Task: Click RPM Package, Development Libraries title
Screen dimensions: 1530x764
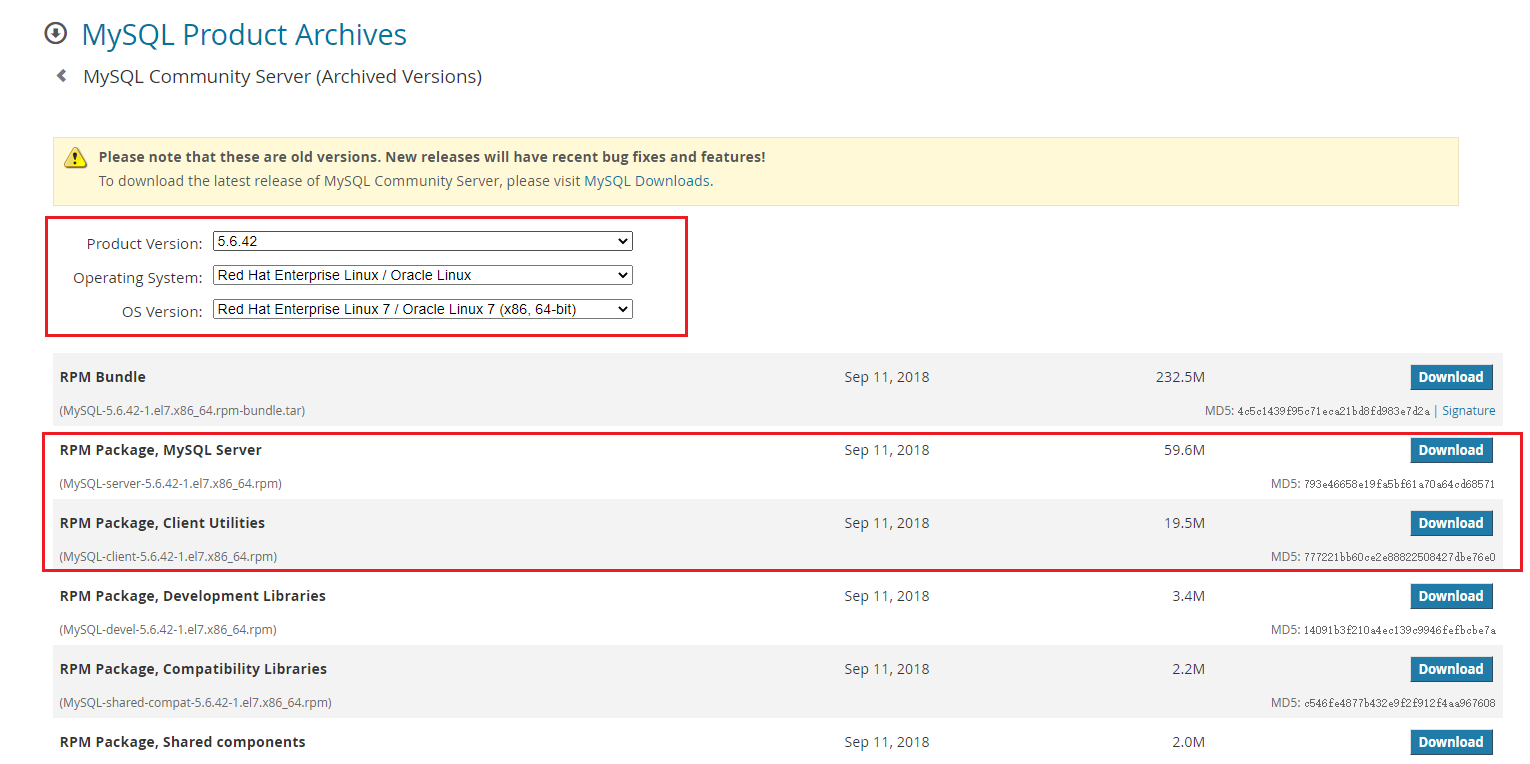Action: [193, 596]
